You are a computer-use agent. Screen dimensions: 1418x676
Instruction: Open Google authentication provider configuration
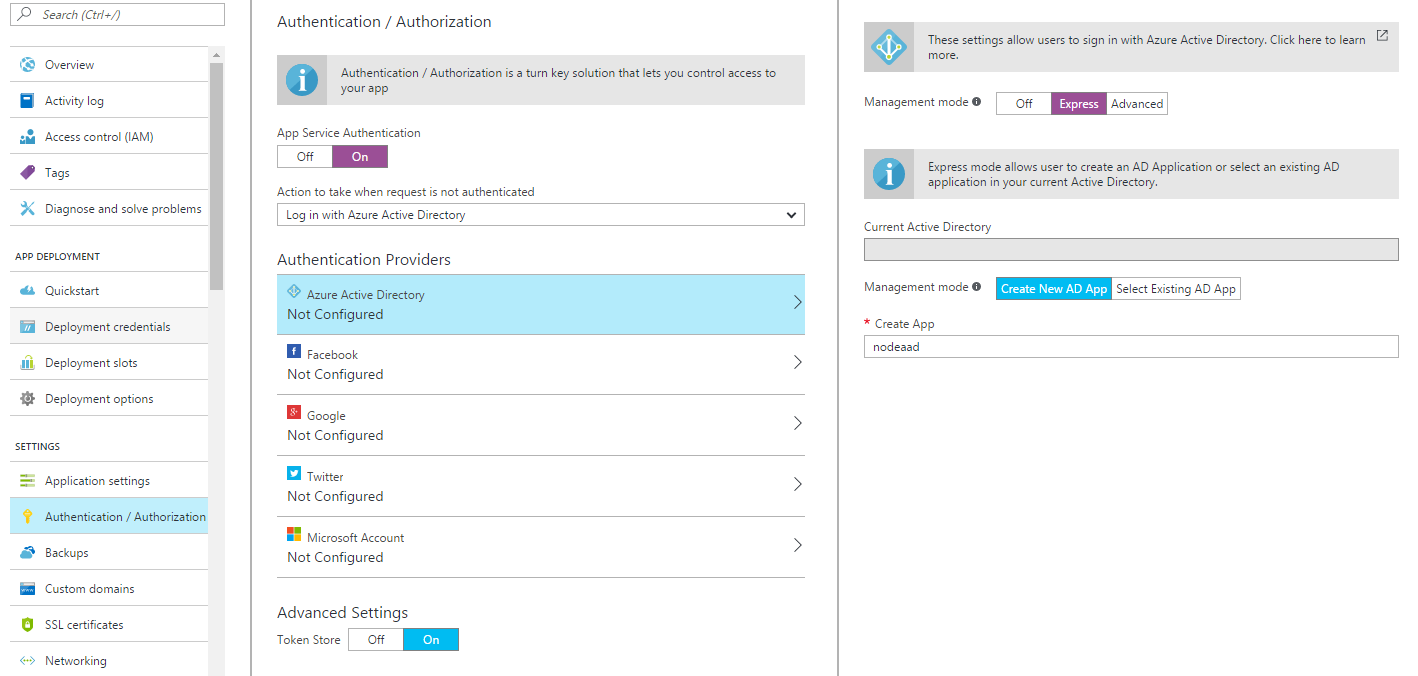[x=540, y=424]
